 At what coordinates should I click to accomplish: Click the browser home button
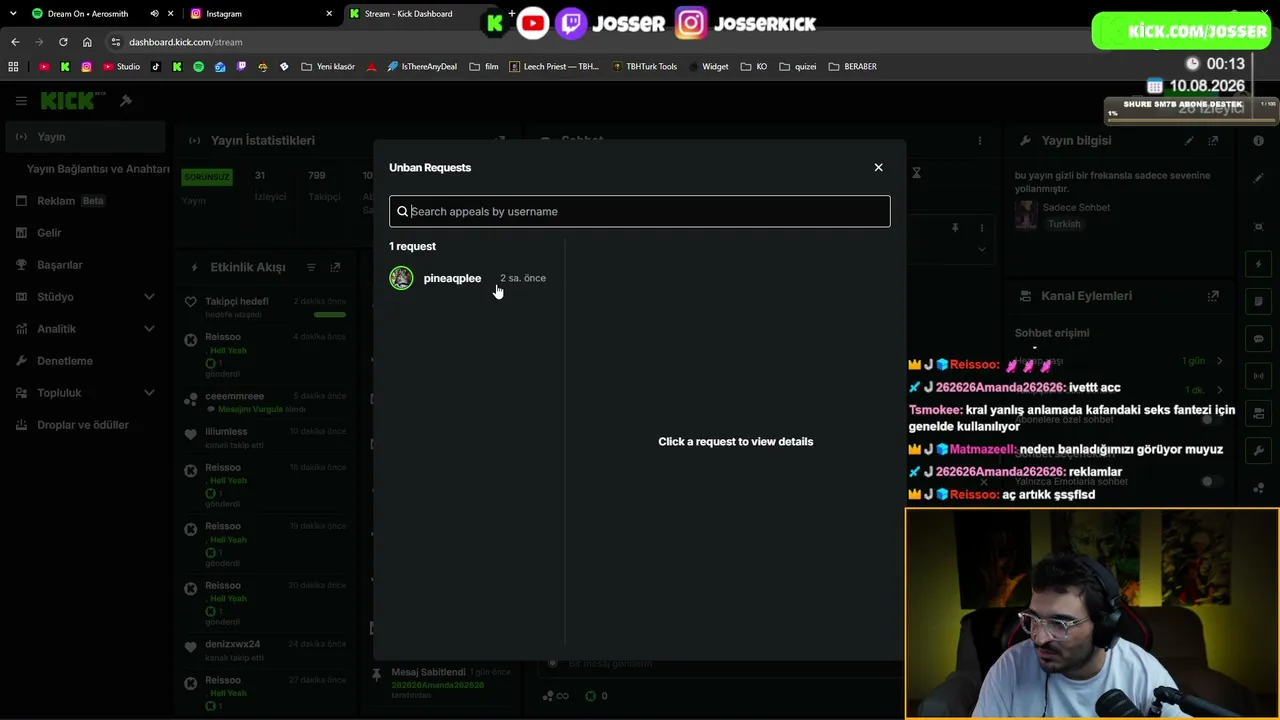click(87, 42)
